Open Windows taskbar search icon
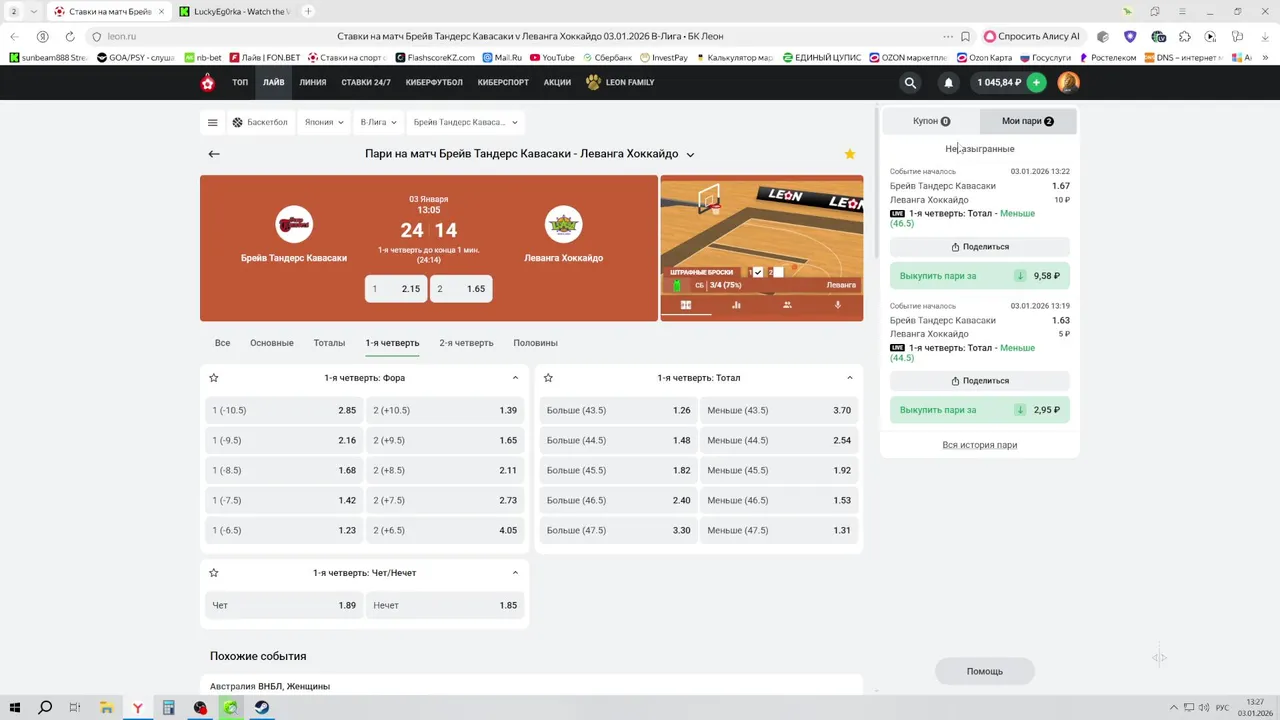The image size is (1280, 720). (x=45, y=707)
